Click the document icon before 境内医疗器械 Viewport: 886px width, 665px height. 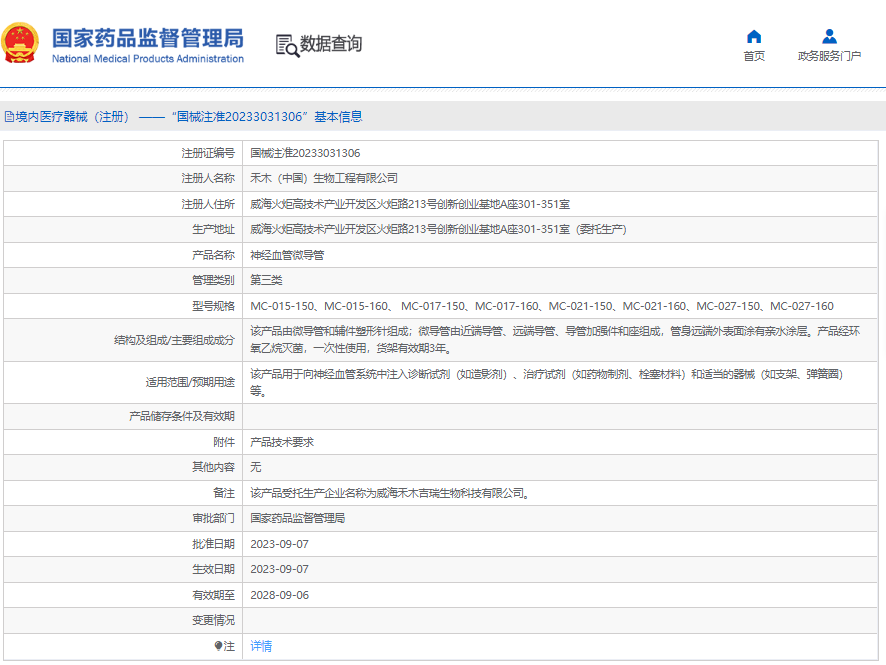pos(9,117)
